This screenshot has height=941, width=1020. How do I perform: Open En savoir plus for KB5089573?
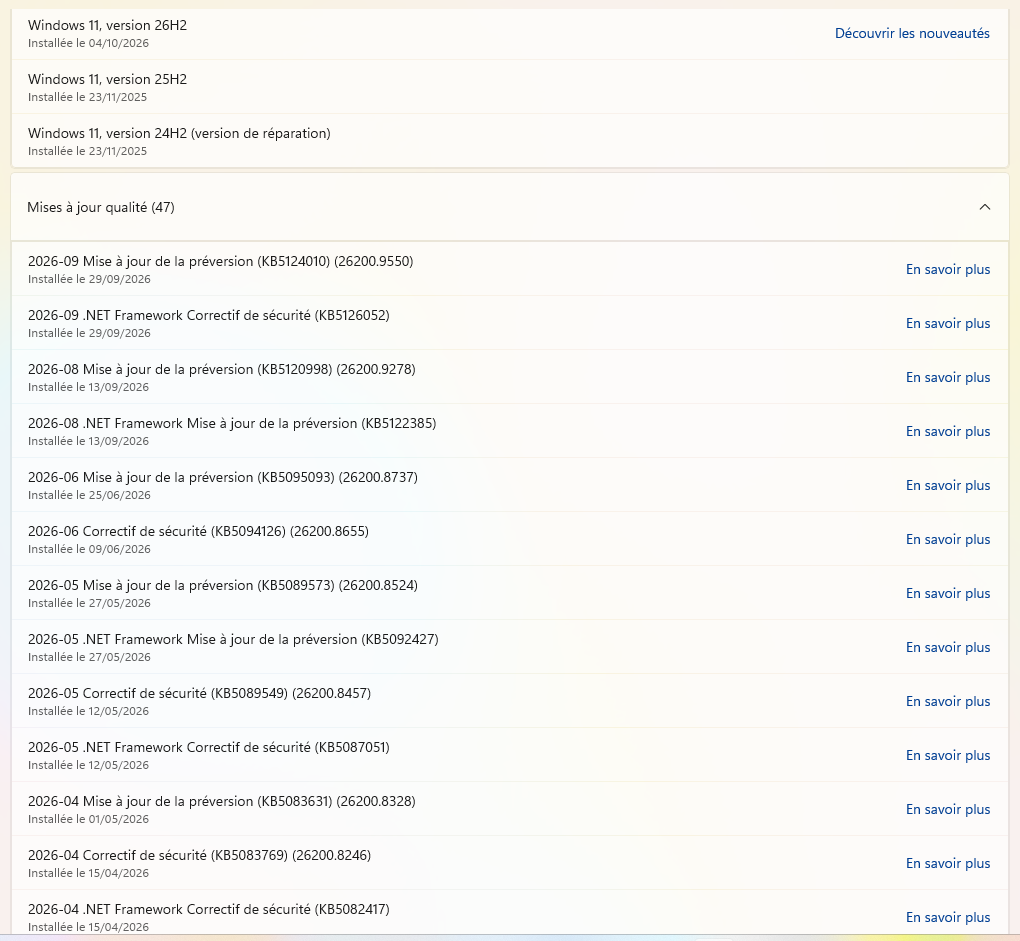point(948,593)
